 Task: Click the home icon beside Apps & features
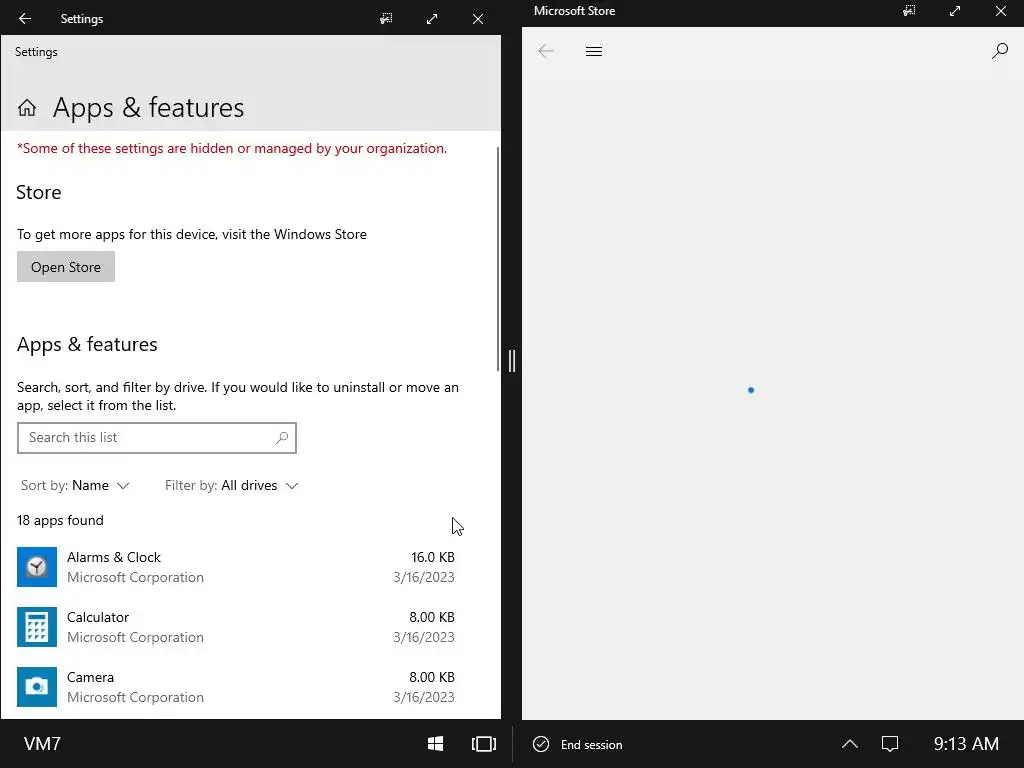point(27,108)
